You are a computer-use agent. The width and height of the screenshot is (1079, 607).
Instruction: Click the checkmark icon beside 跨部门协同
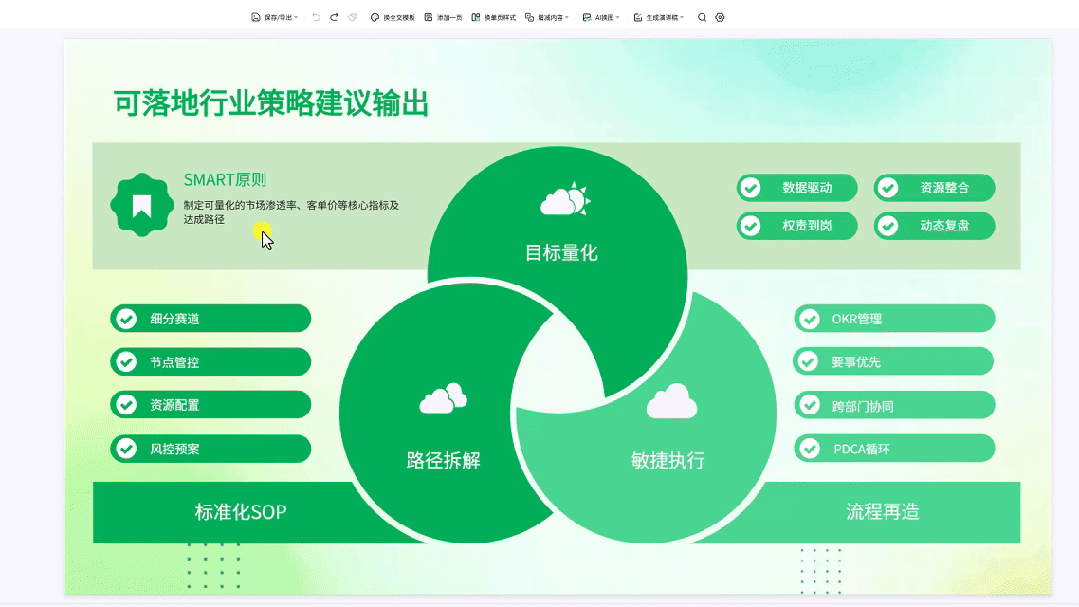(810, 405)
